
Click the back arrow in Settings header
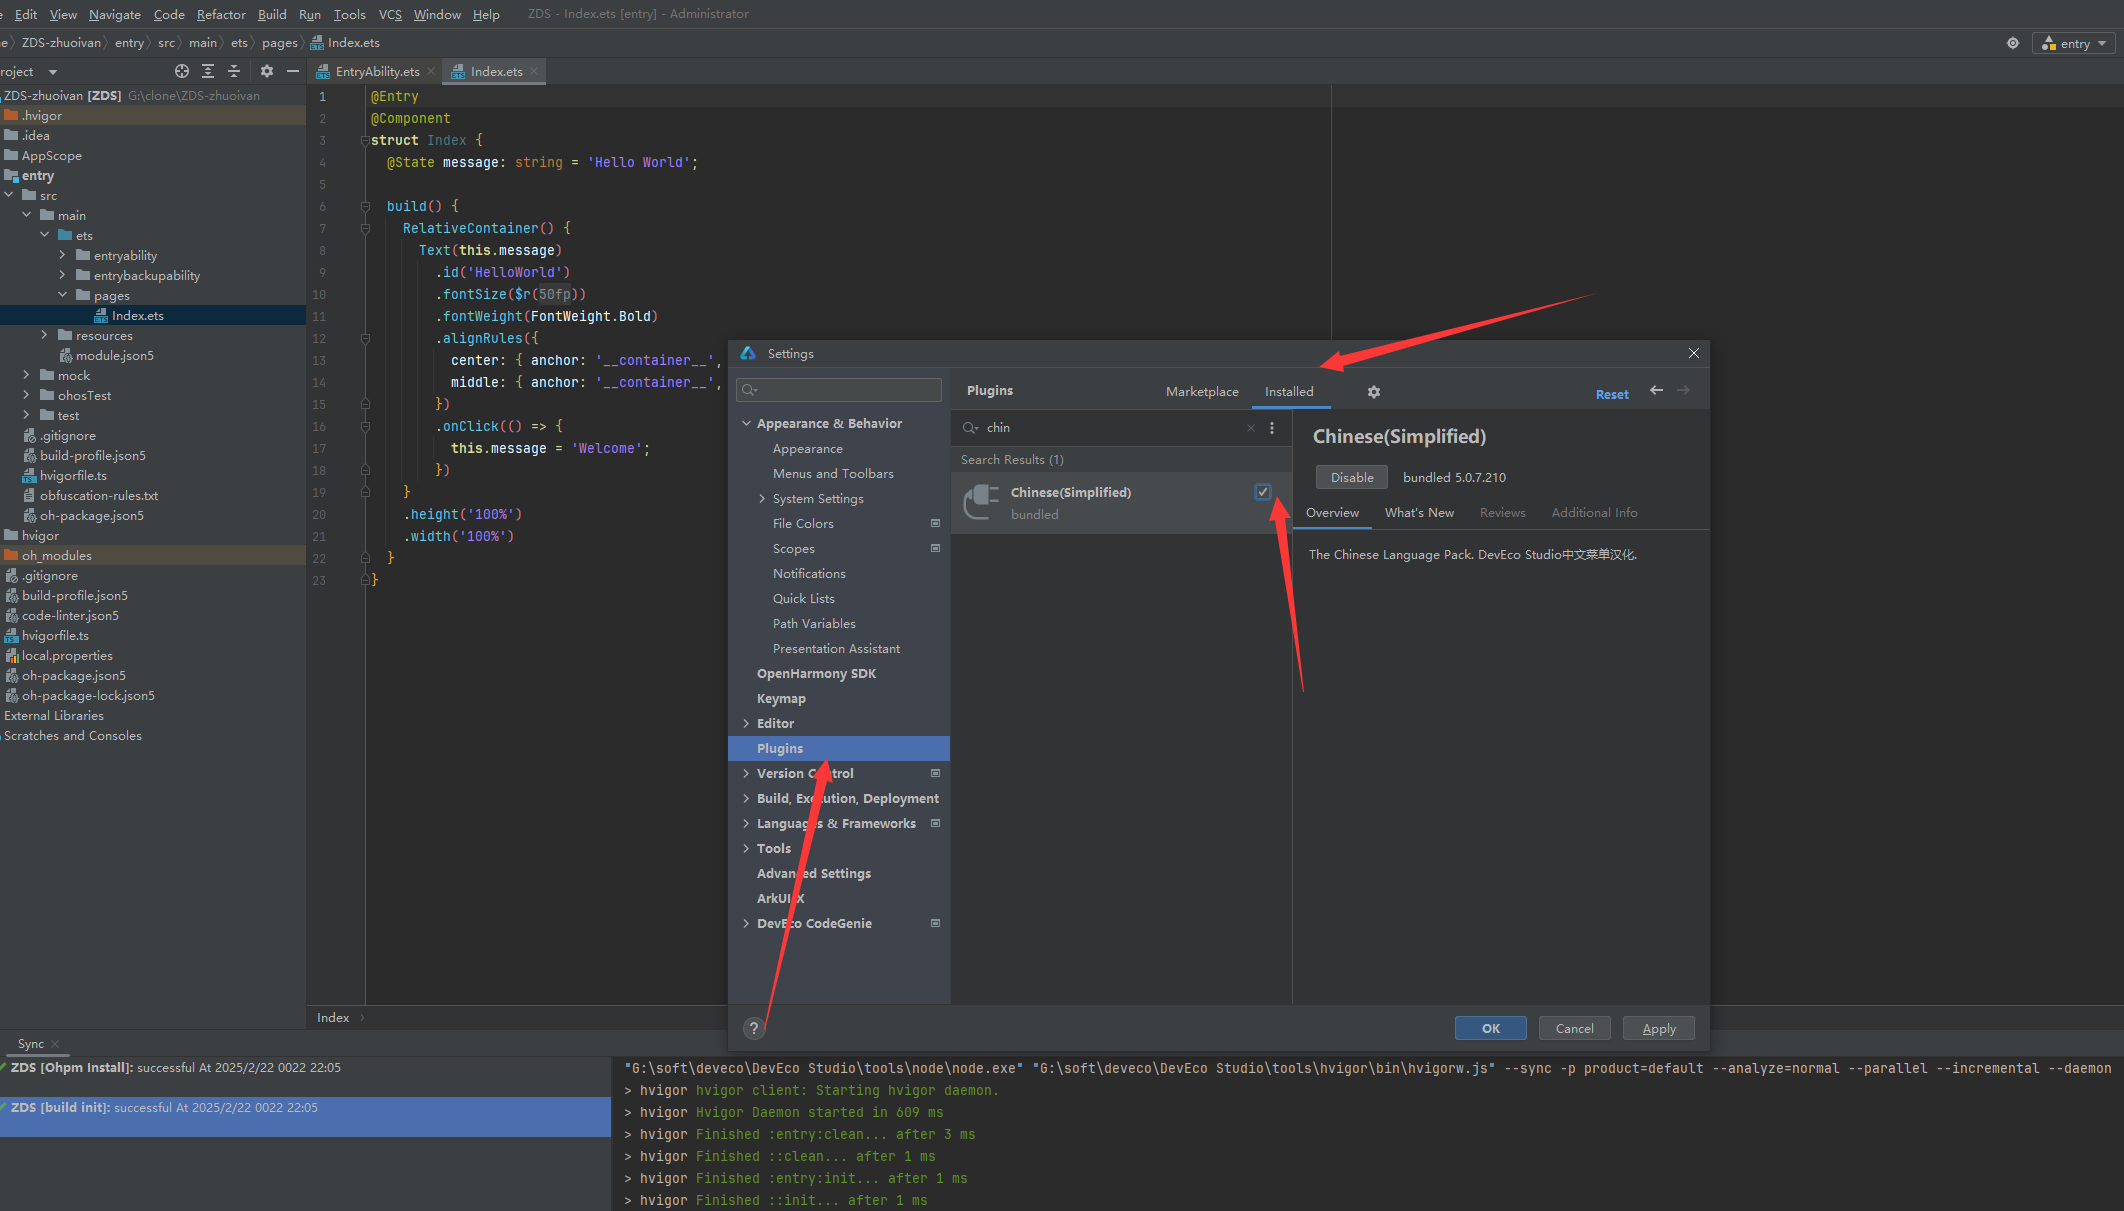(1656, 391)
